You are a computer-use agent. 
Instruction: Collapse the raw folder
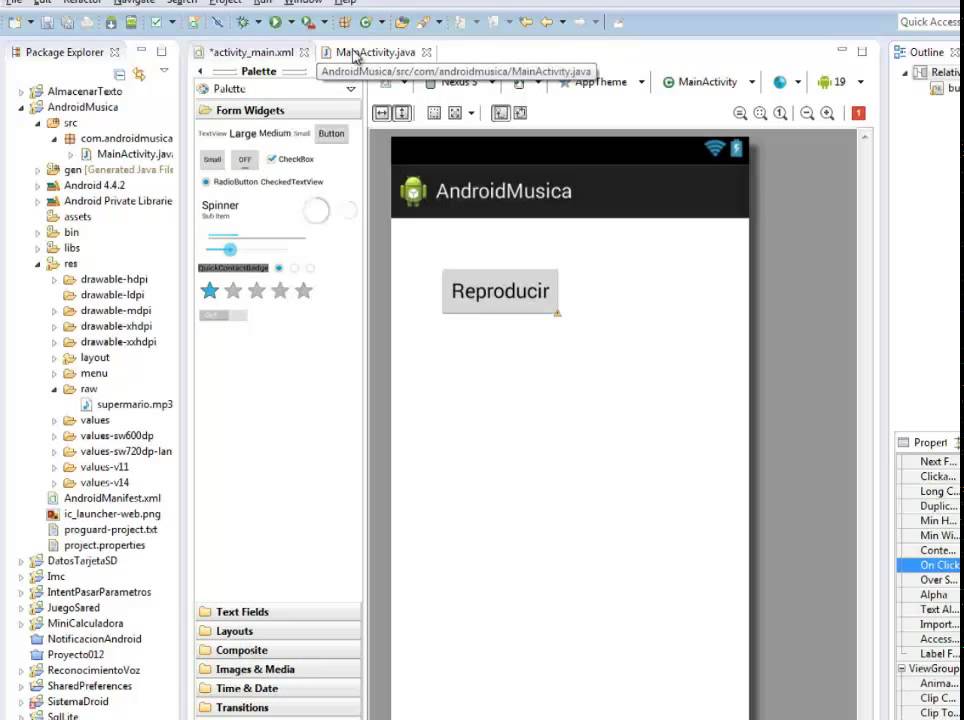click(x=54, y=389)
